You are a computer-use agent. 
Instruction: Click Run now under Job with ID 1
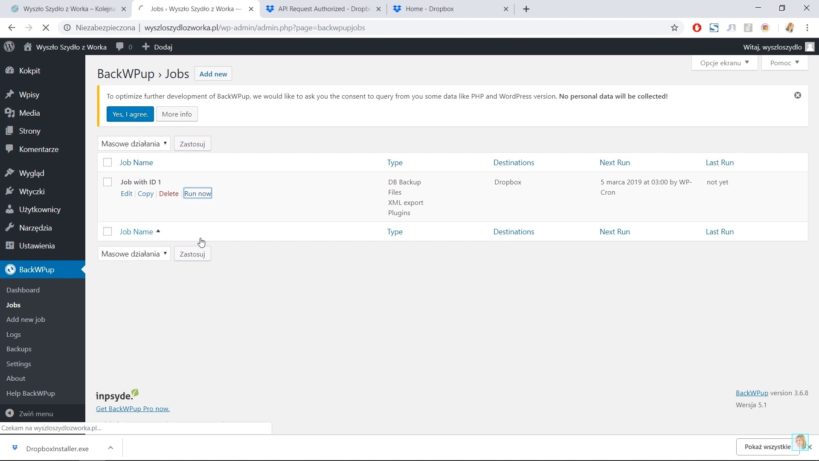click(x=197, y=193)
